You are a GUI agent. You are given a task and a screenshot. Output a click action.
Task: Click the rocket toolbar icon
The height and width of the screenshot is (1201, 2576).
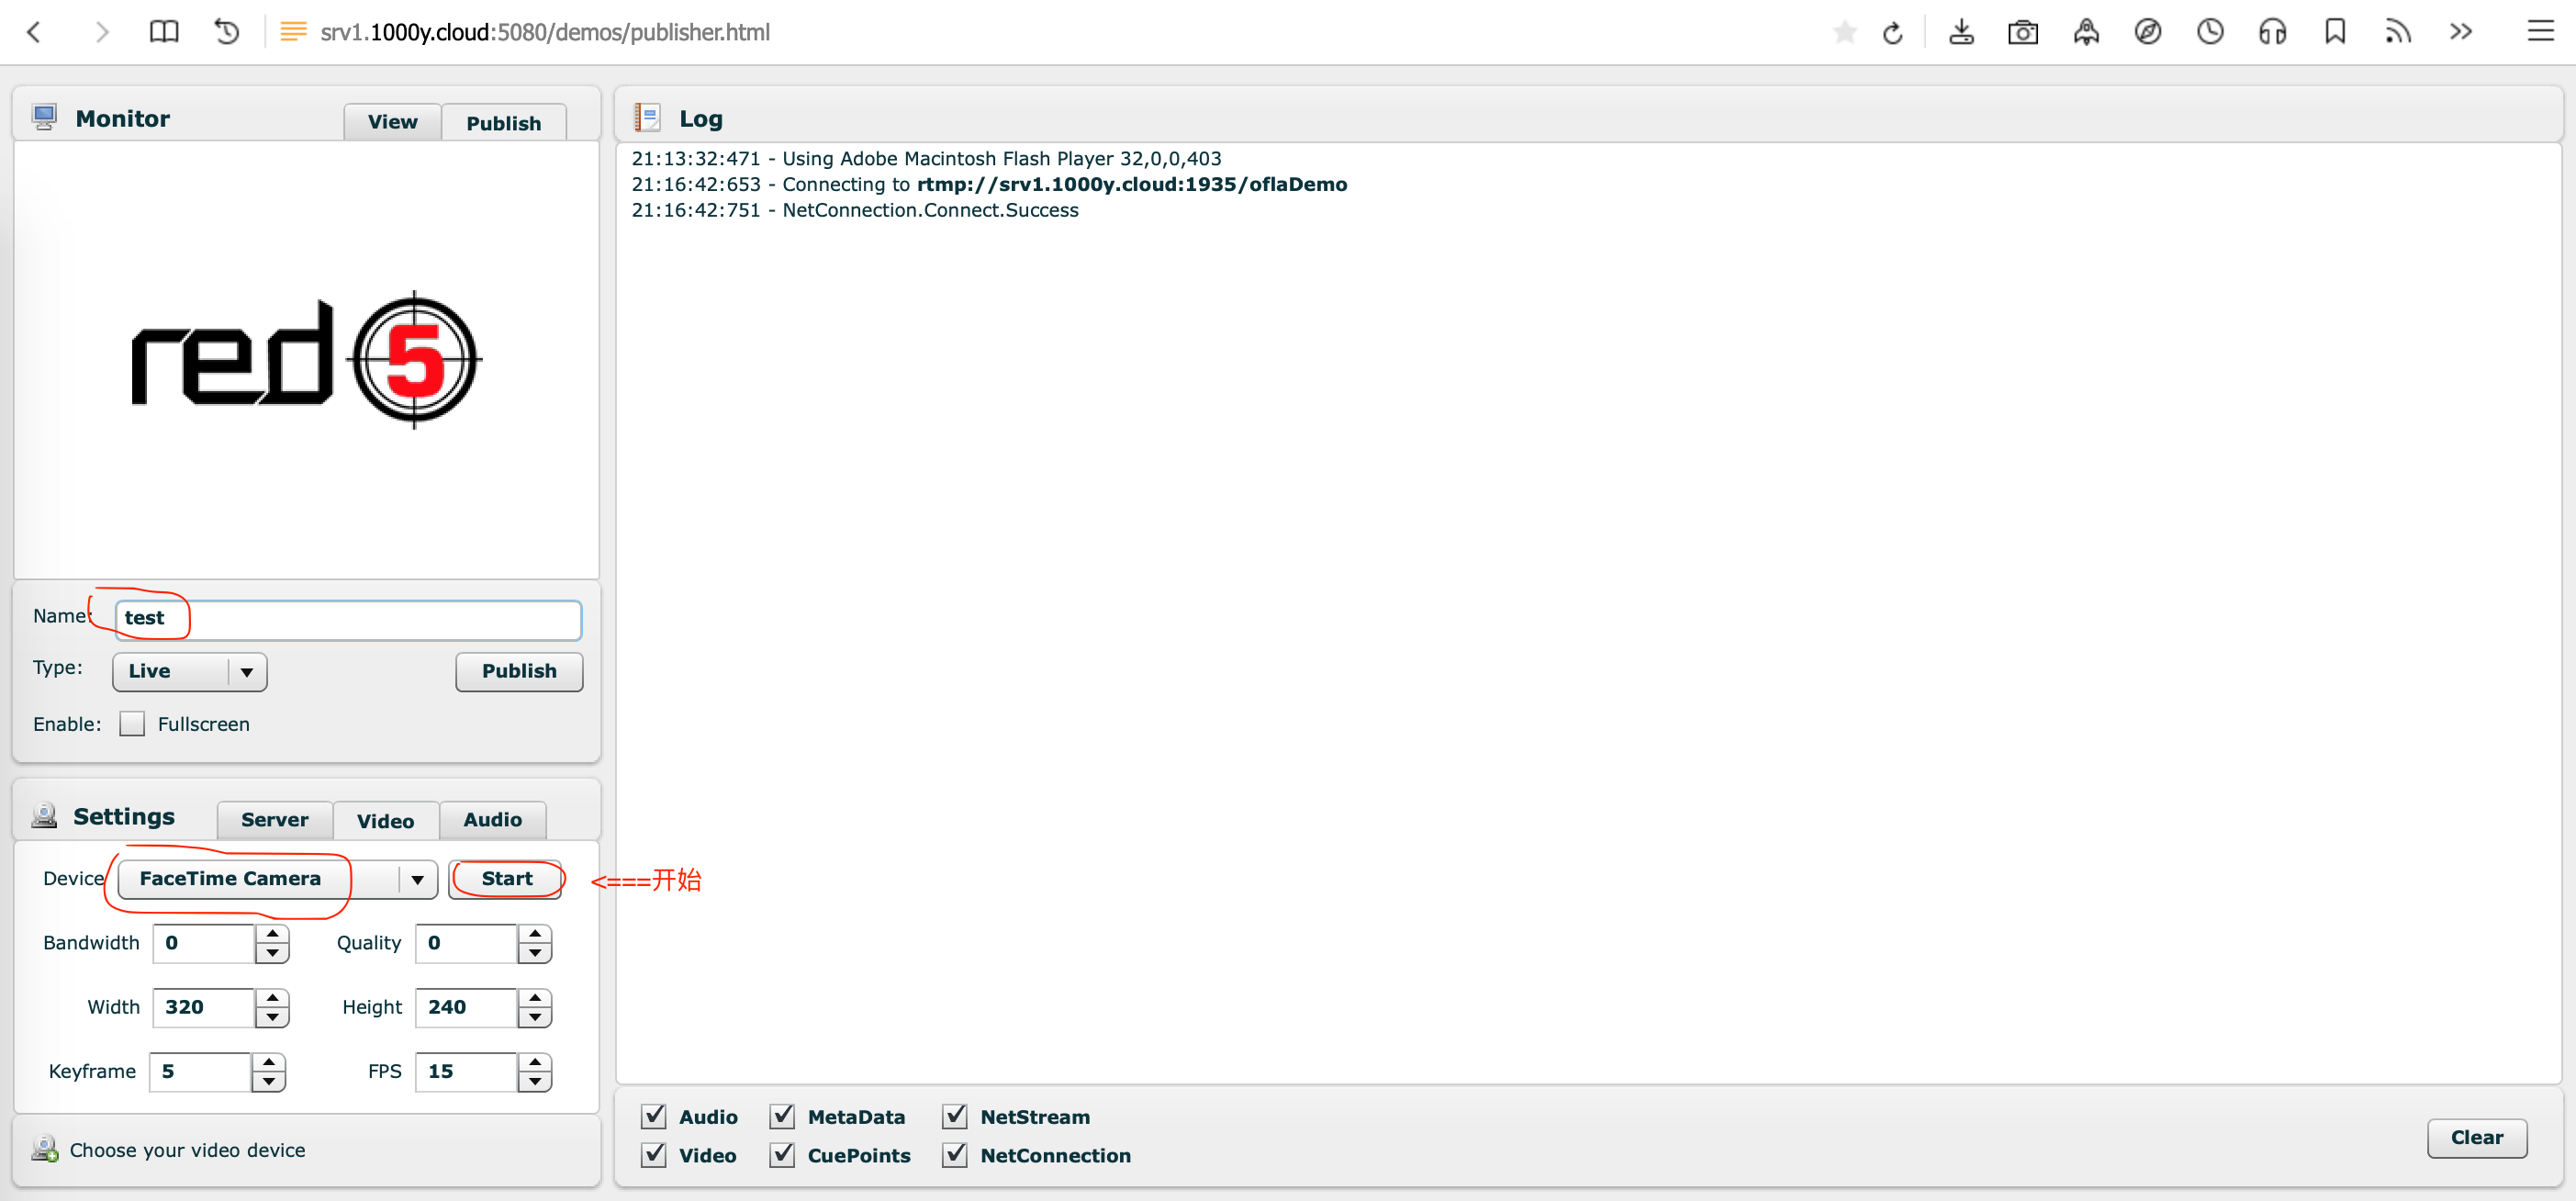2086,32
